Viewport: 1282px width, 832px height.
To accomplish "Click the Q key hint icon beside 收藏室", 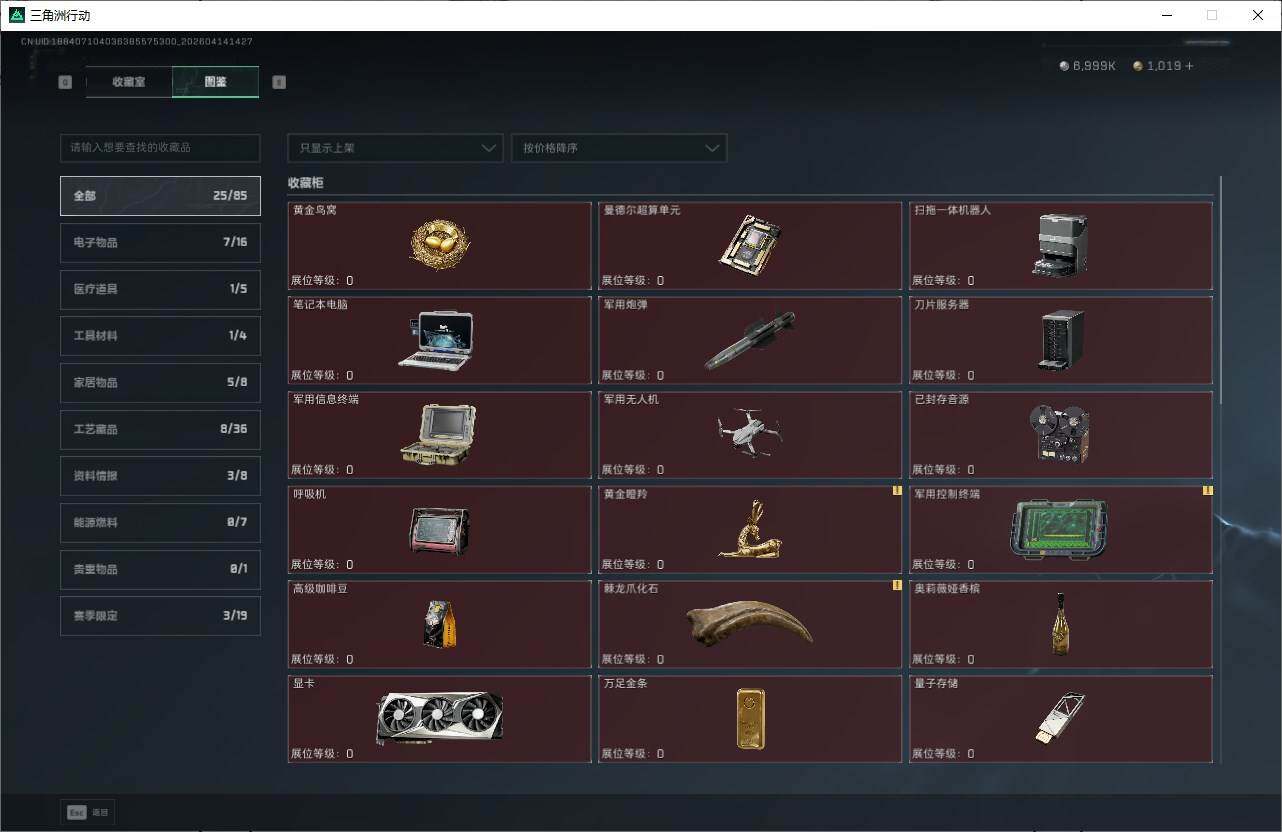I will point(65,82).
